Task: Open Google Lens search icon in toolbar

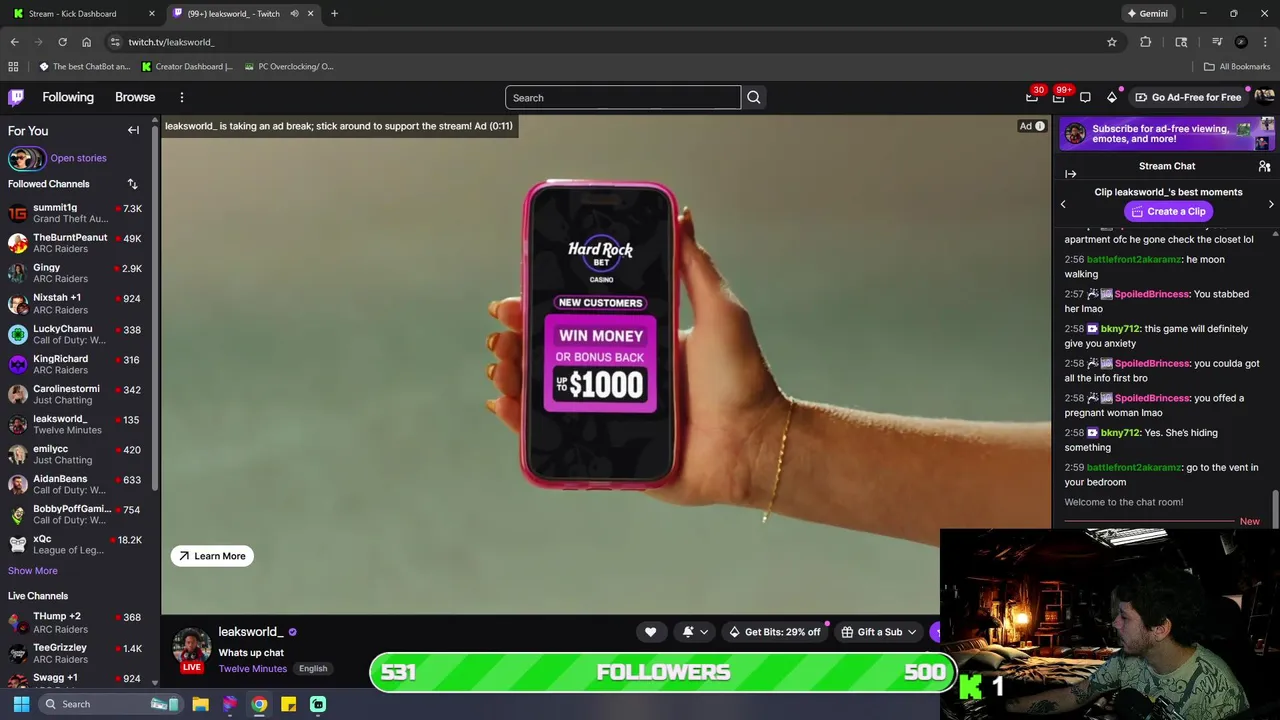Action: (1181, 42)
